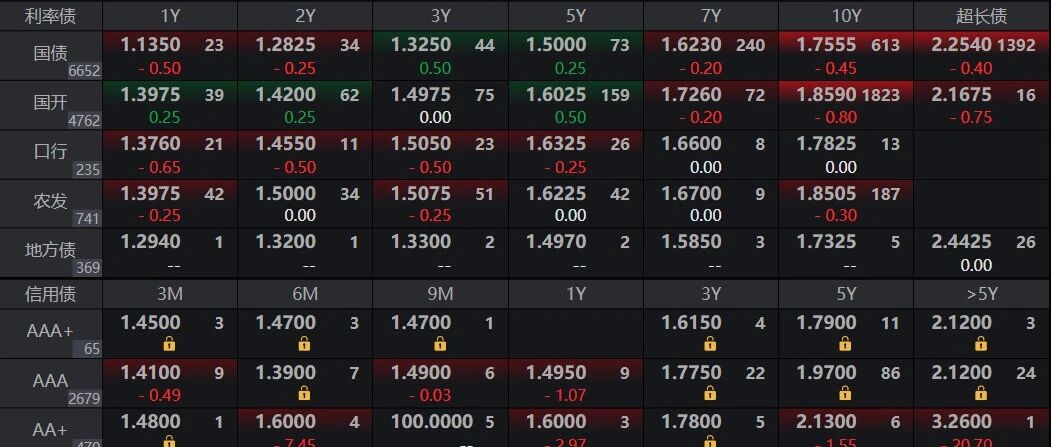1051x447 pixels.
Task: Select the AAA row label with 2679
Action: [x=50, y=381]
